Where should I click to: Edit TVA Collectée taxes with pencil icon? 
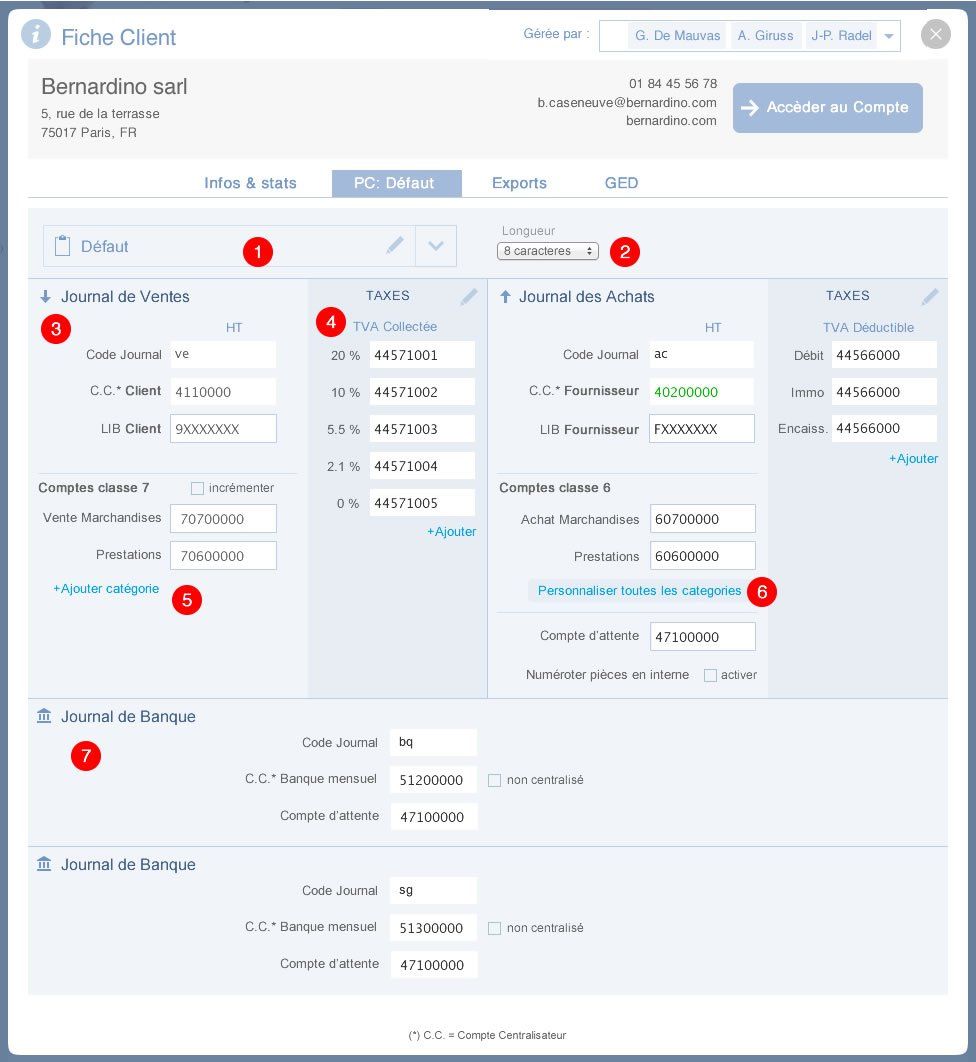[x=469, y=296]
